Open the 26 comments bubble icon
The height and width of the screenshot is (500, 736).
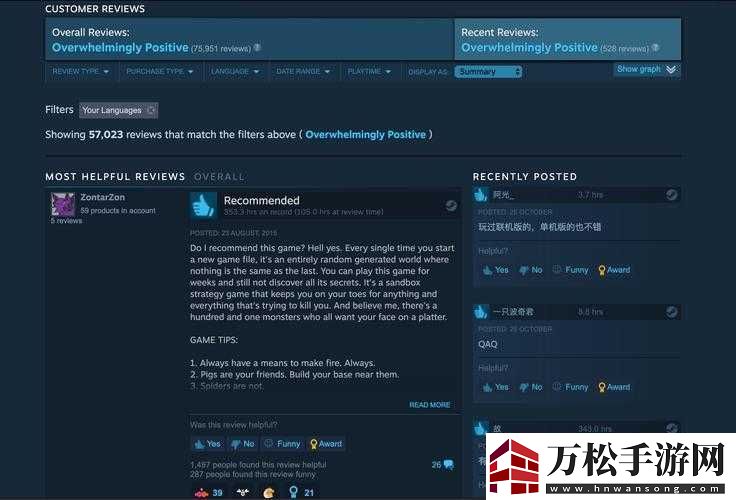448,465
